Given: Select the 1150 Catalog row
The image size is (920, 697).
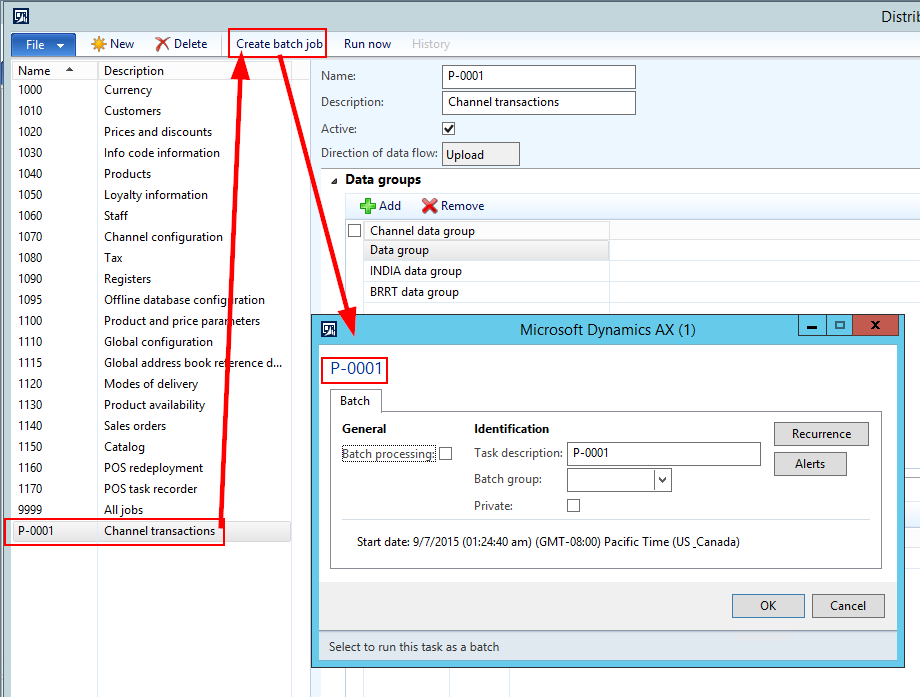Looking at the screenshot, I should [151, 447].
